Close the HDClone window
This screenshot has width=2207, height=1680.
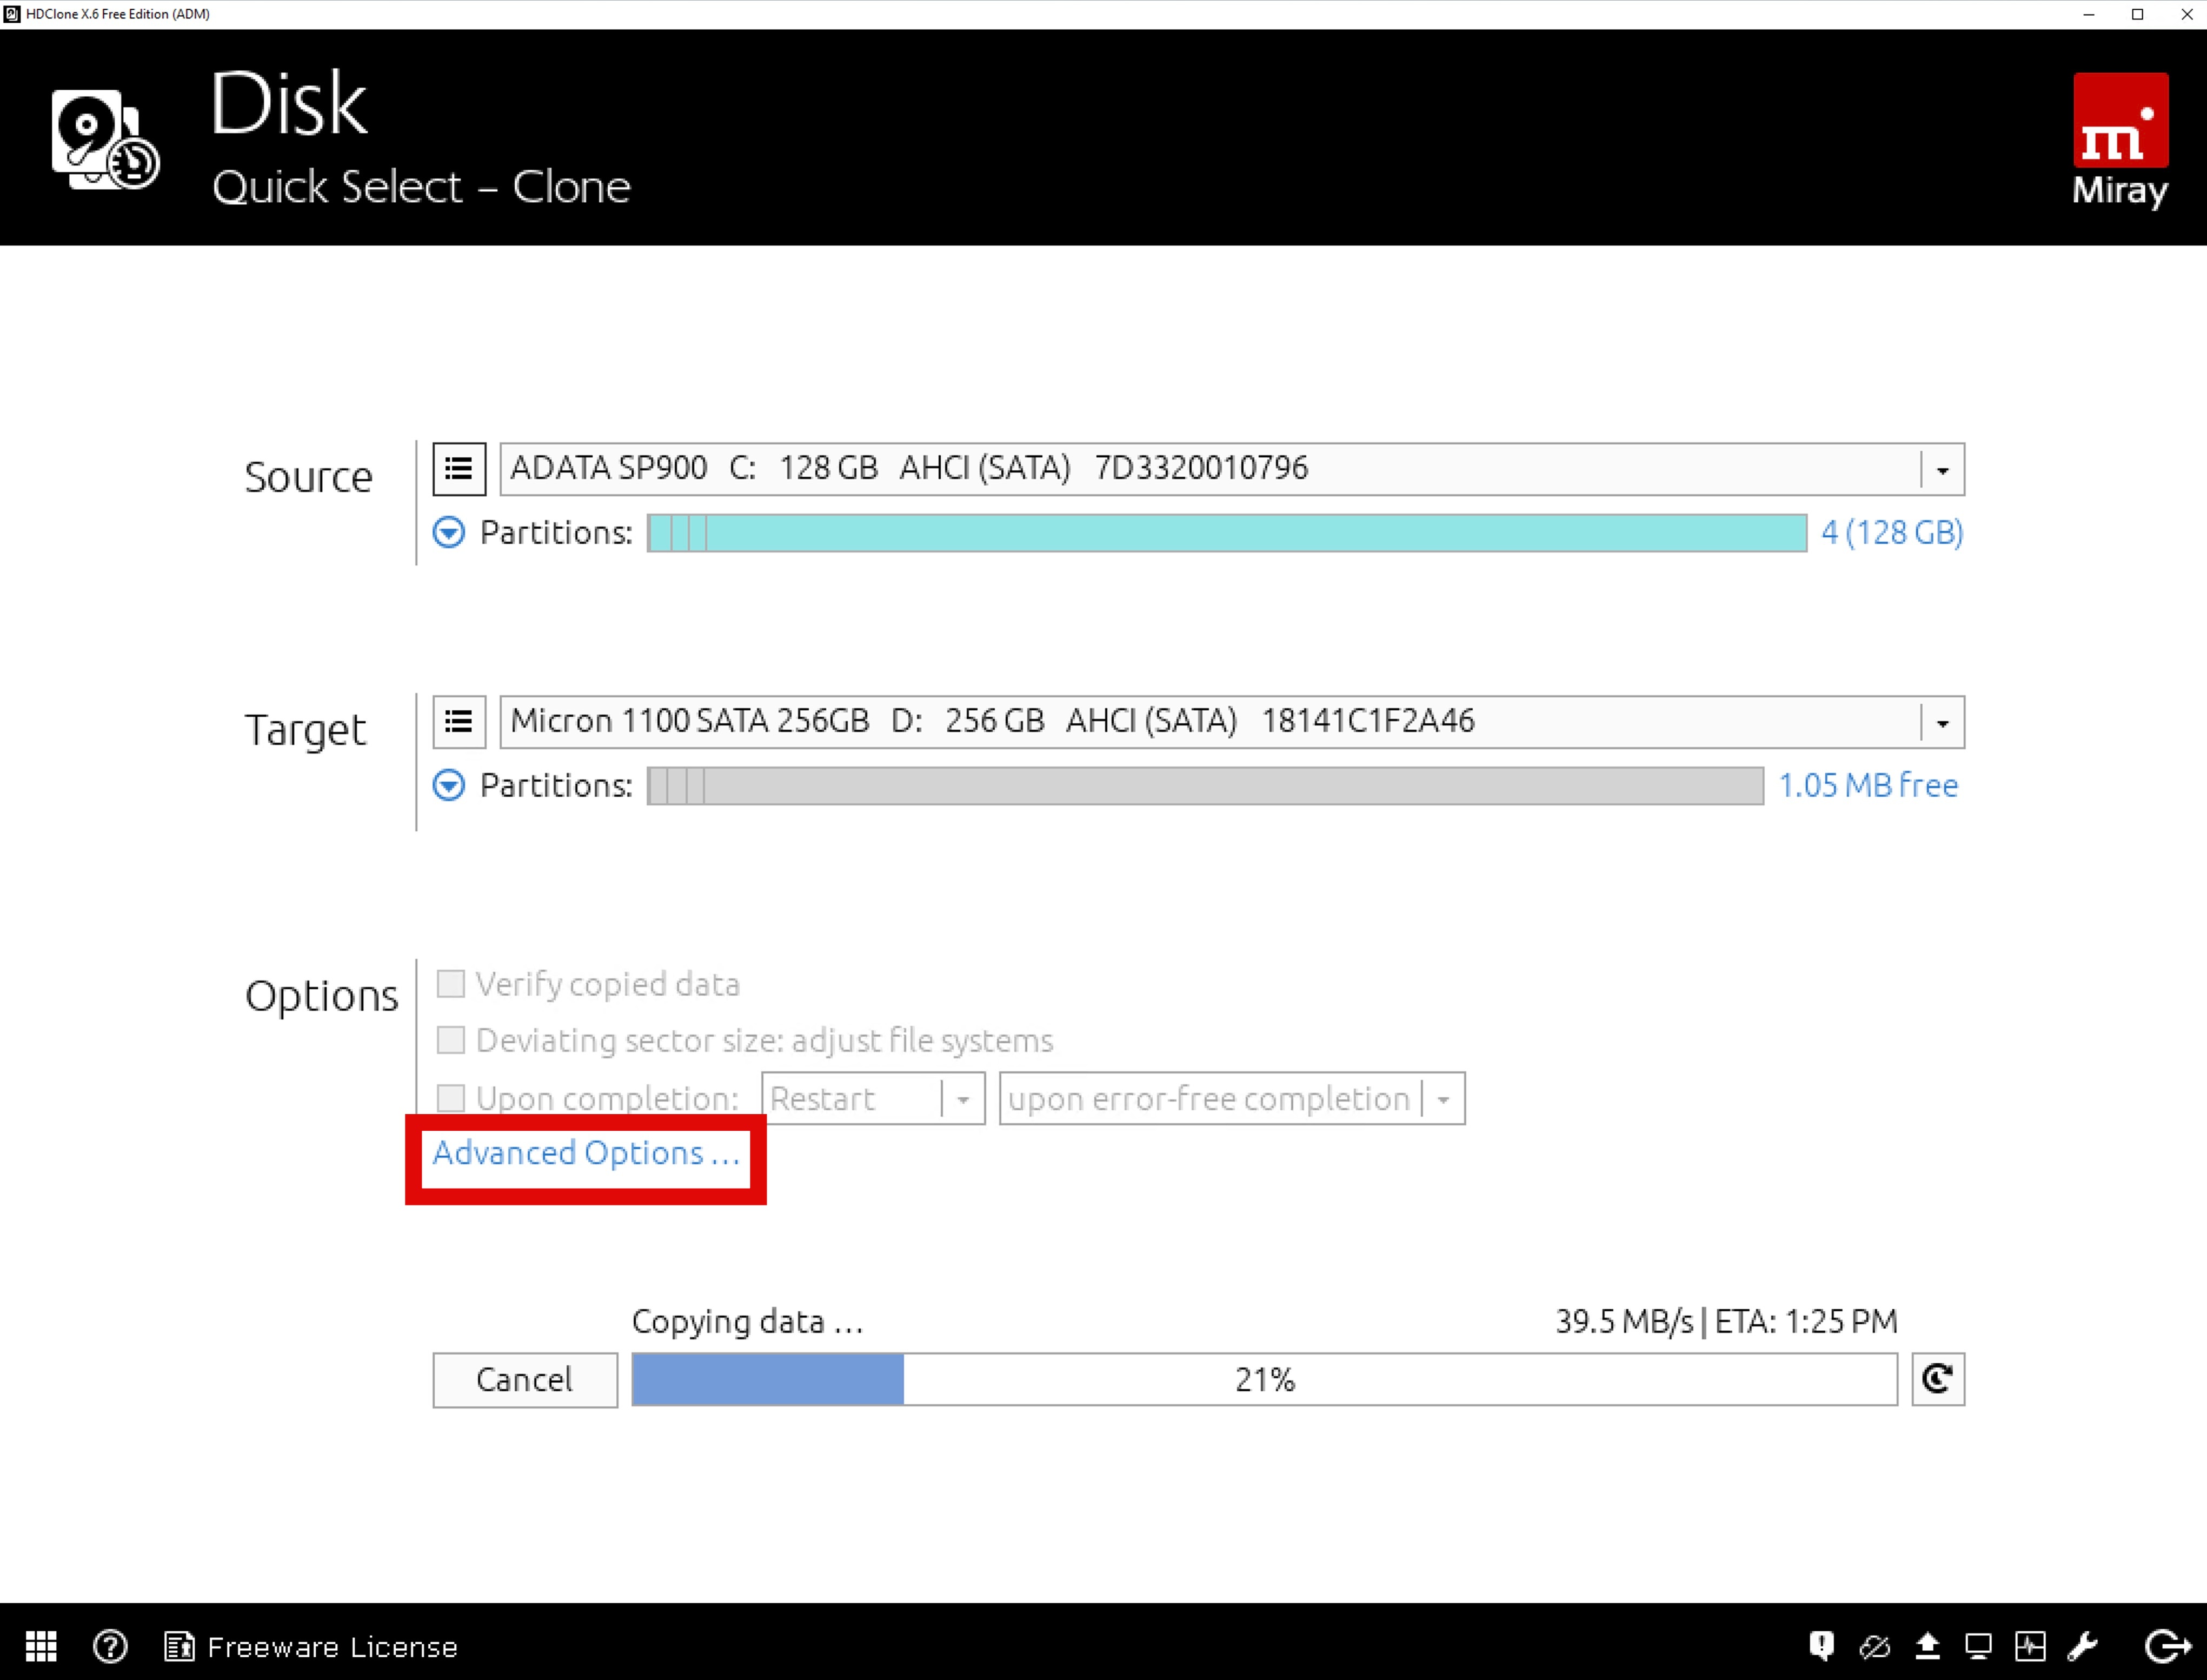2186,14
